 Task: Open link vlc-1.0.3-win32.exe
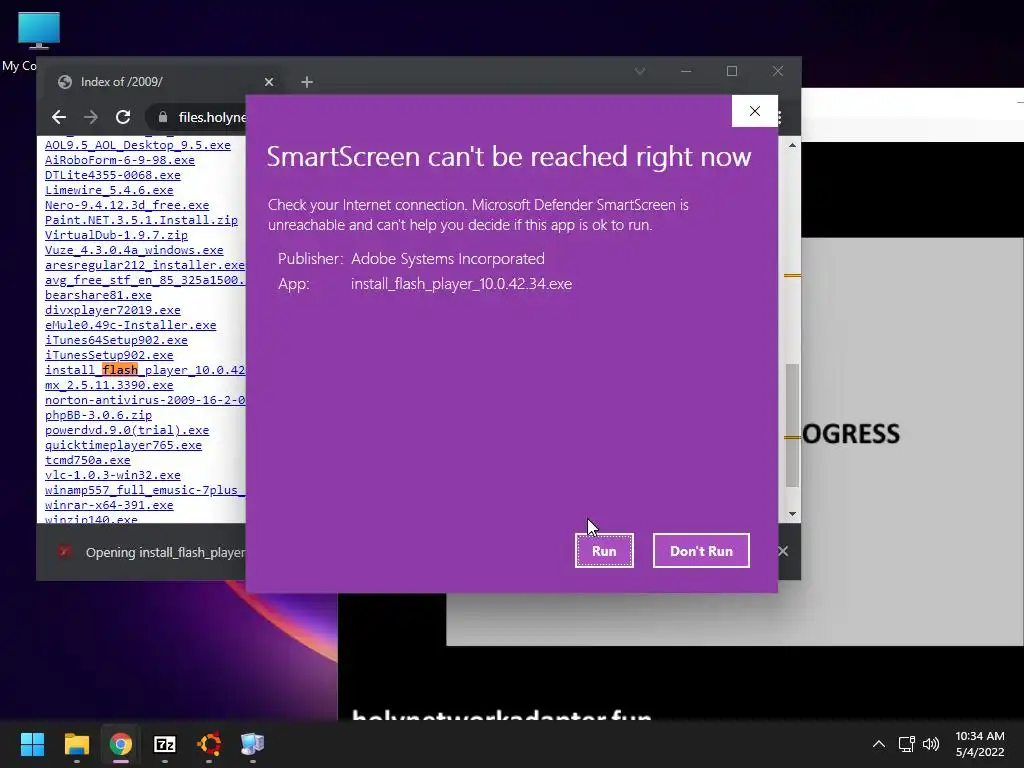coord(112,475)
